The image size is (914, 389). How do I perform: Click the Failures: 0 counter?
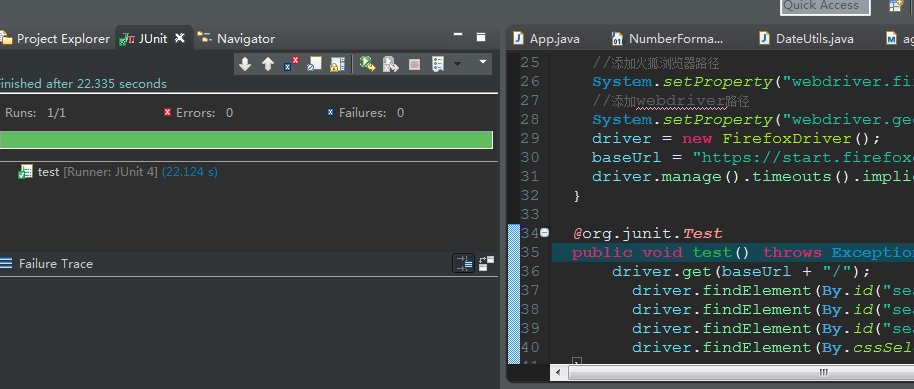coord(365,113)
